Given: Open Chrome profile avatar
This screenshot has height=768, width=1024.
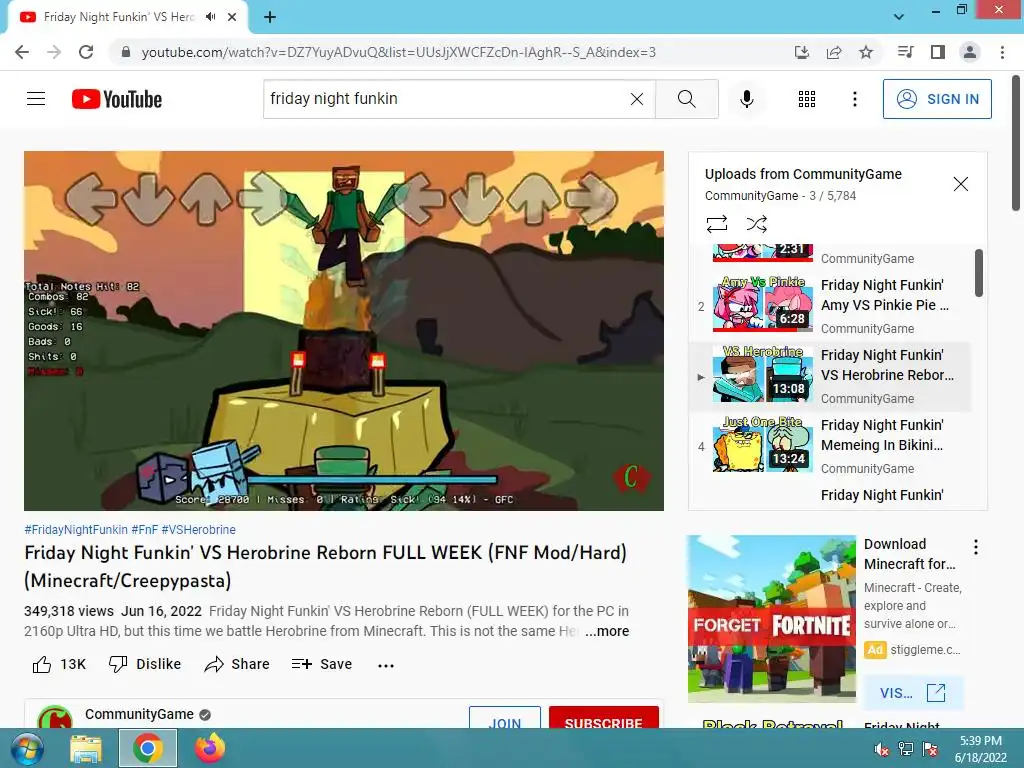Looking at the screenshot, I should [970, 52].
